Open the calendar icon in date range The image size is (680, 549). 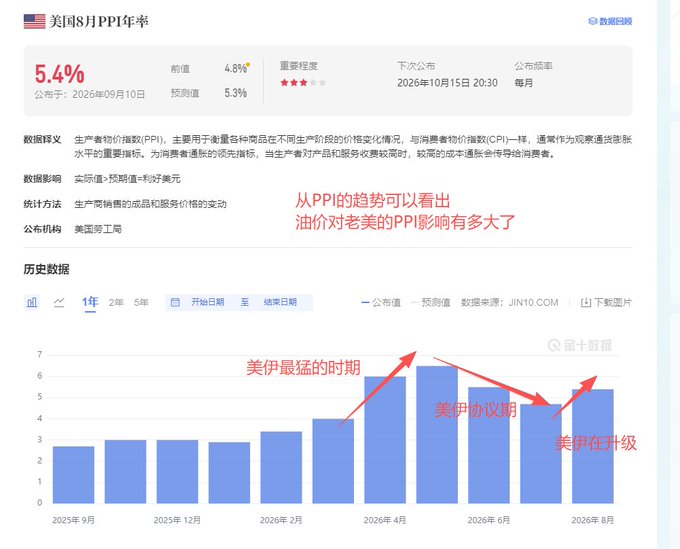point(175,302)
